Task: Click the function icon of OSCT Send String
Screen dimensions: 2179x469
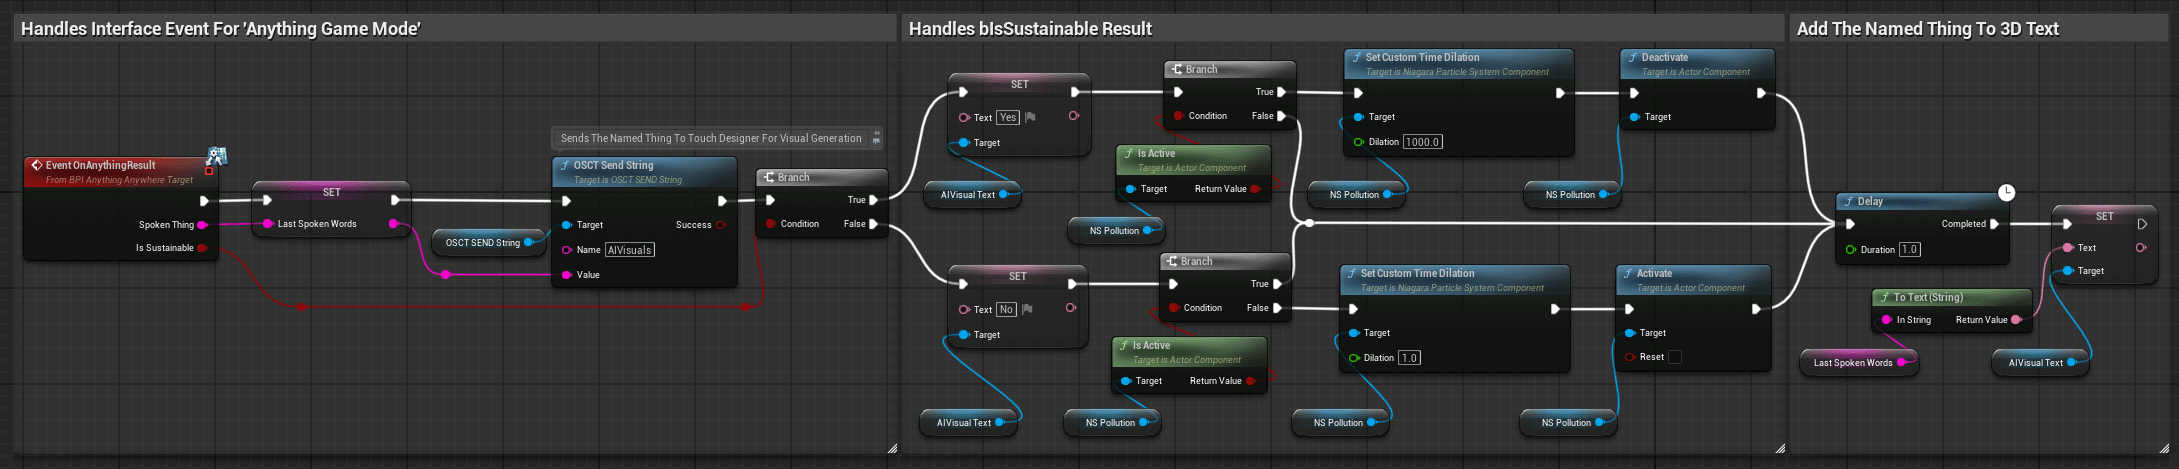Action: click(x=565, y=165)
